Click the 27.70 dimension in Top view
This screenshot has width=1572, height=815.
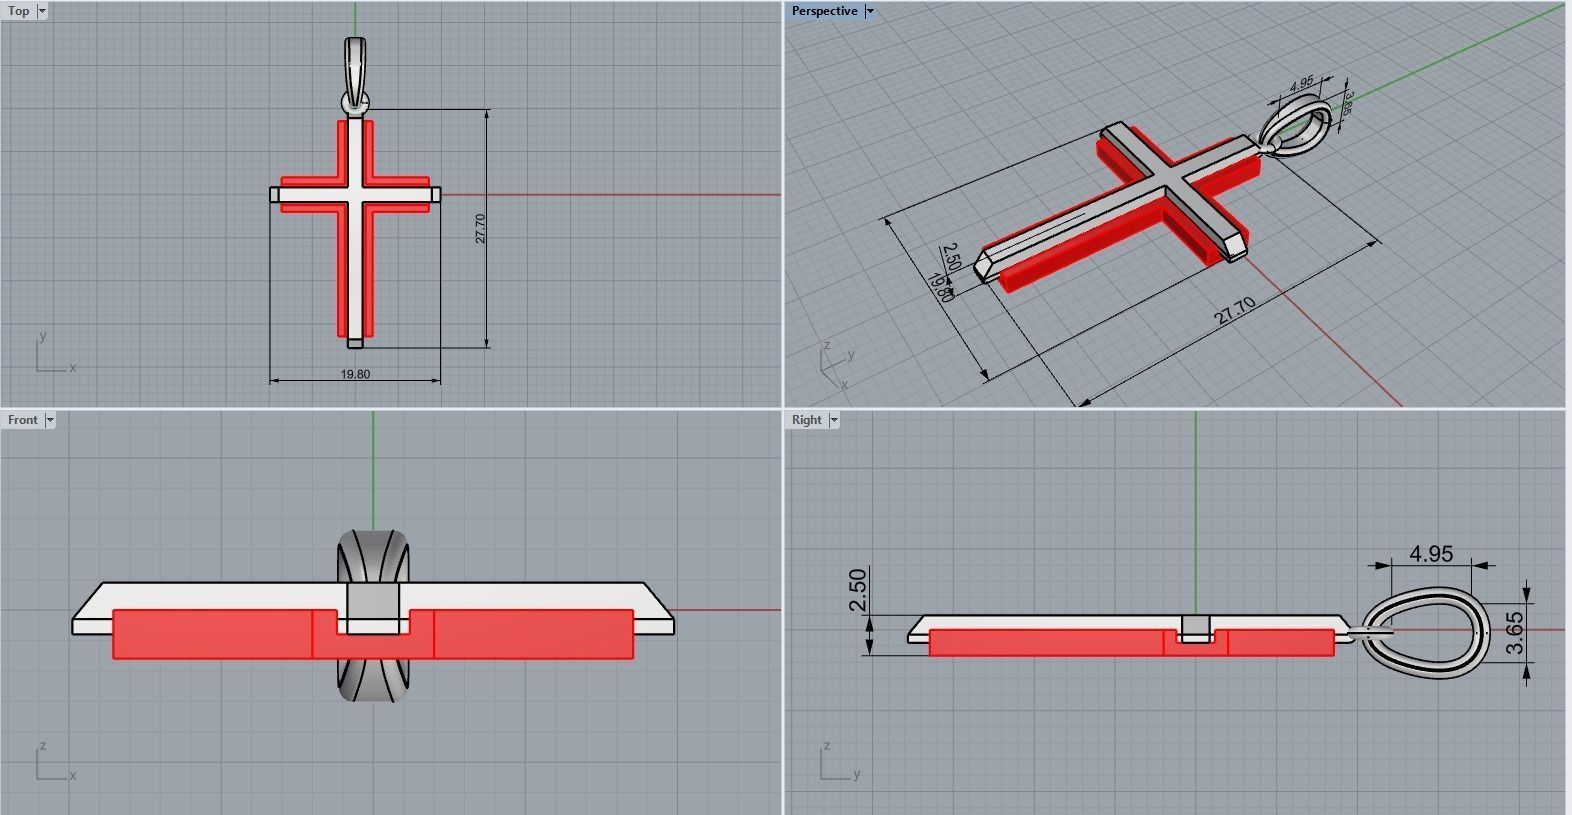coord(480,228)
